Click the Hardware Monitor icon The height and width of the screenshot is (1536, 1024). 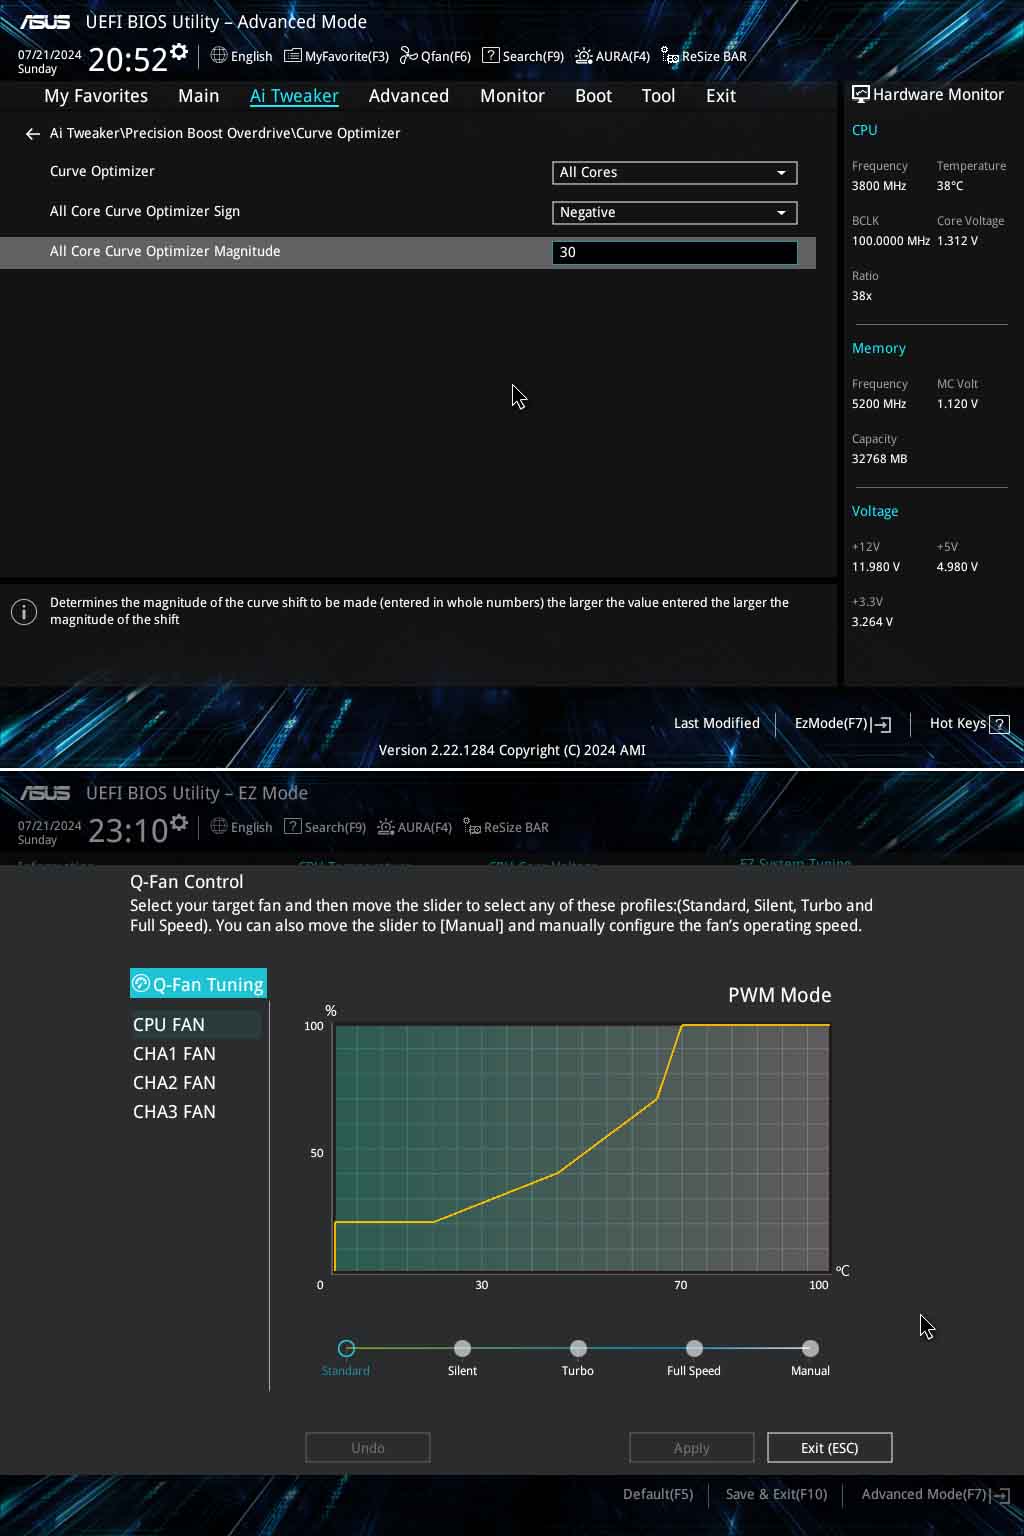tap(860, 94)
